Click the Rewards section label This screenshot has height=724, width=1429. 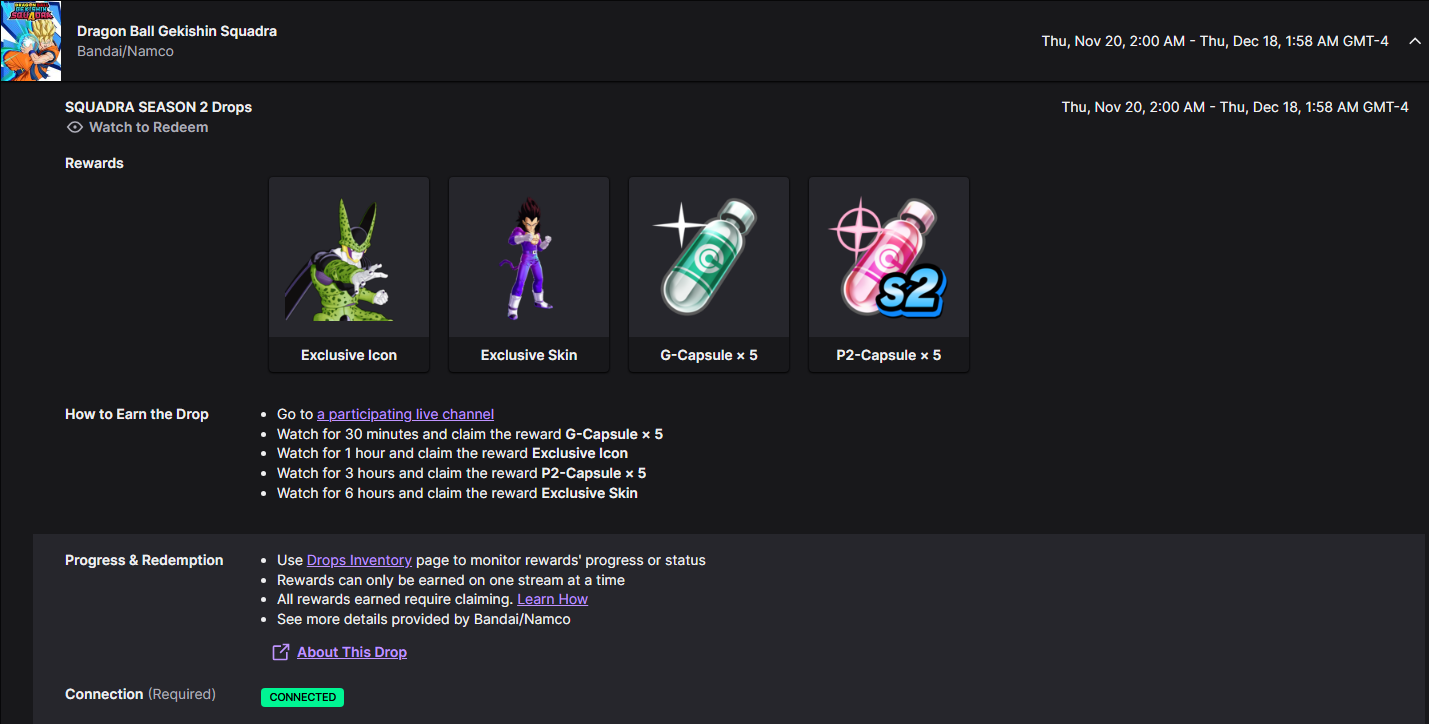click(x=94, y=163)
